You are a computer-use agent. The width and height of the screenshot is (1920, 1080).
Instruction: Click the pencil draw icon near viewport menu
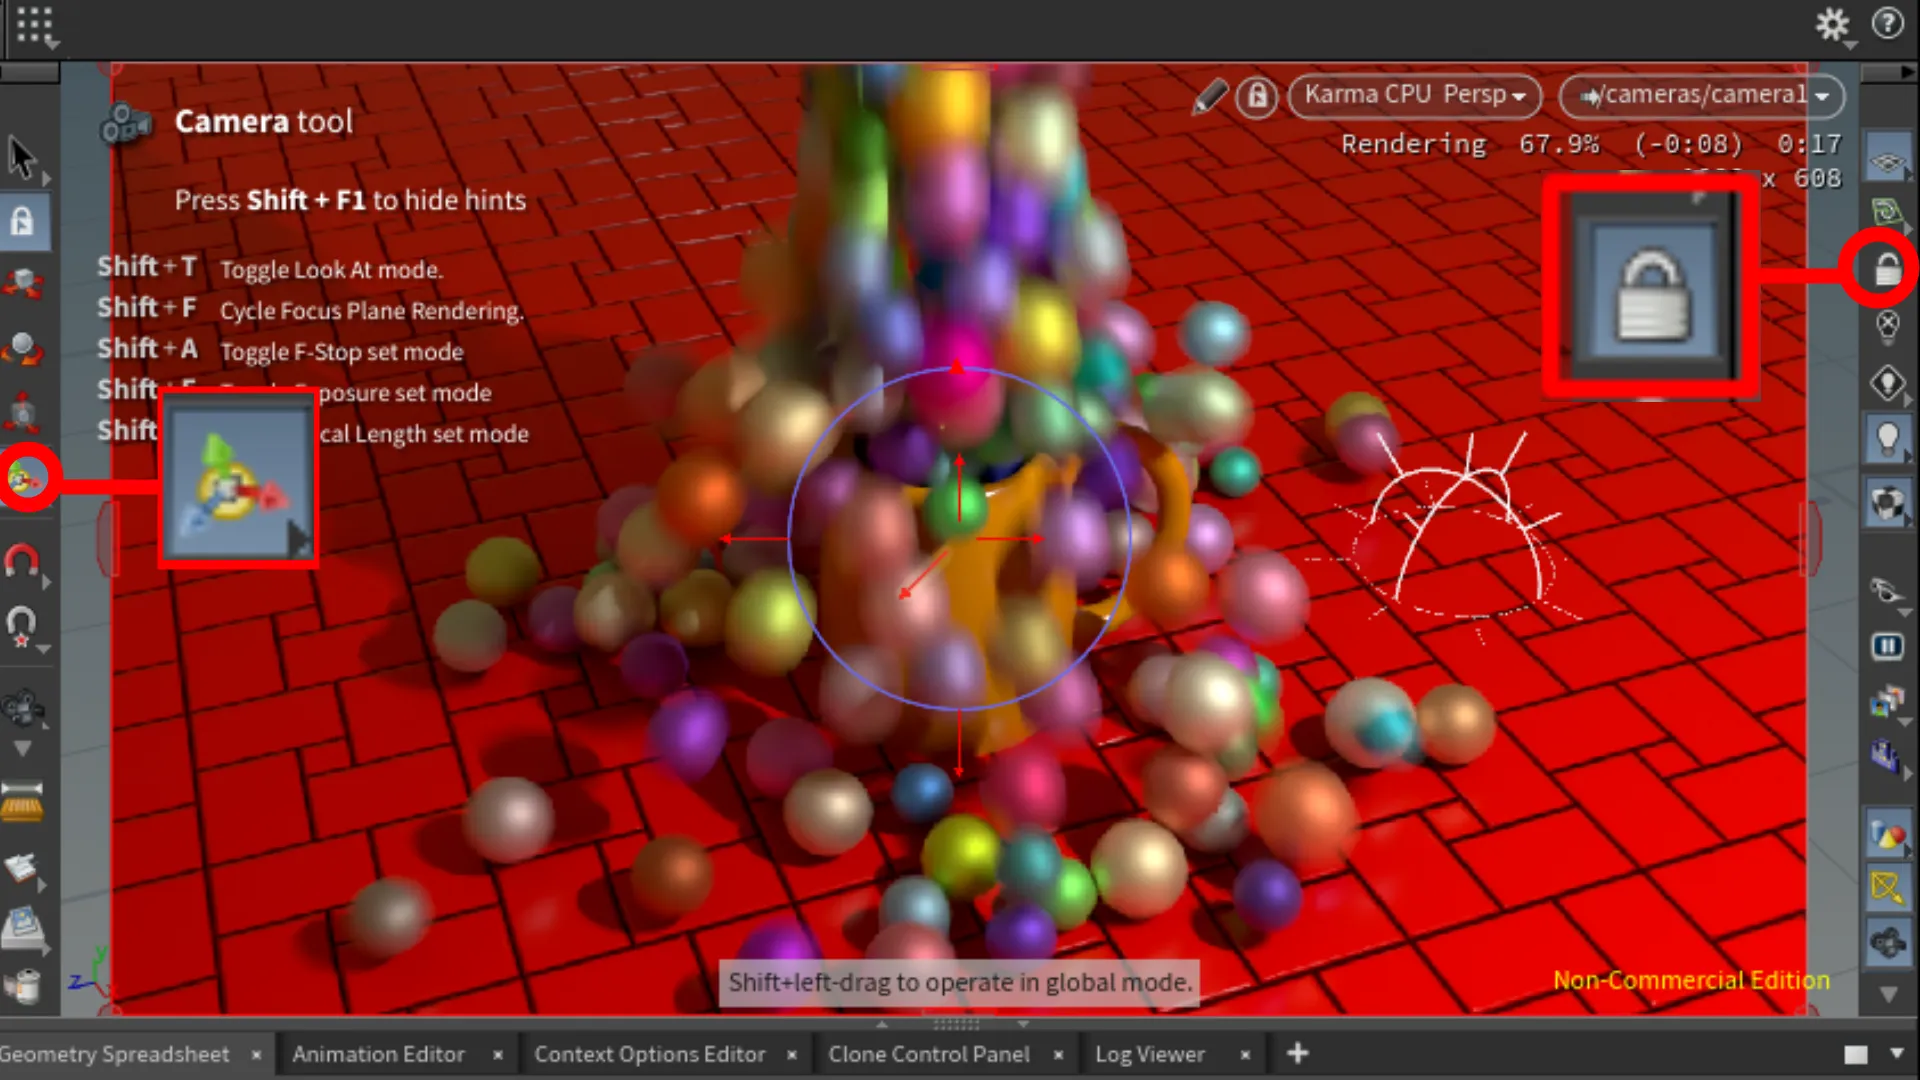(x=1210, y=96)
